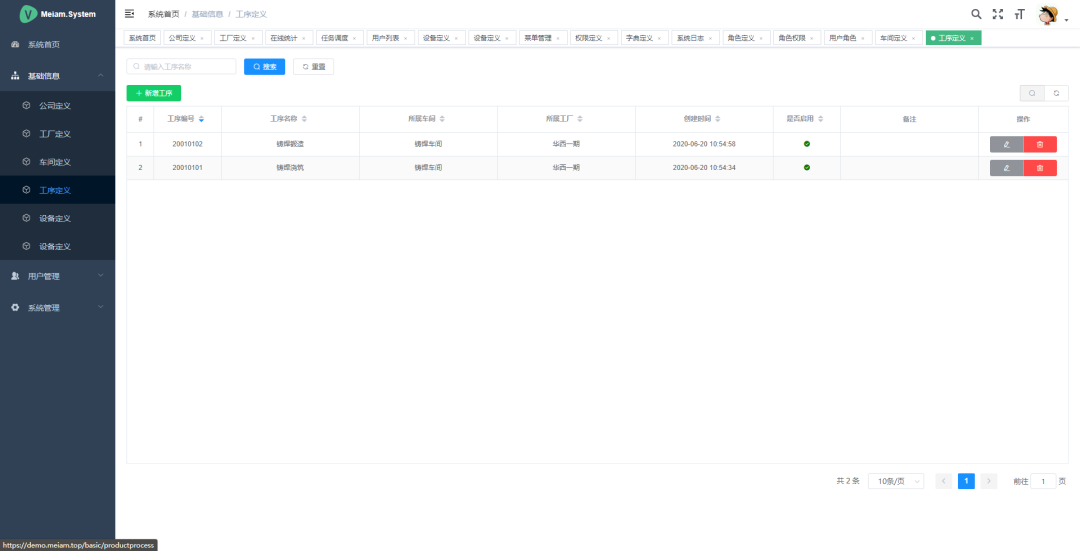This screenshot has height=551, width=1080.
Task: Click the 重置 reset button
Action: point(313,67)
